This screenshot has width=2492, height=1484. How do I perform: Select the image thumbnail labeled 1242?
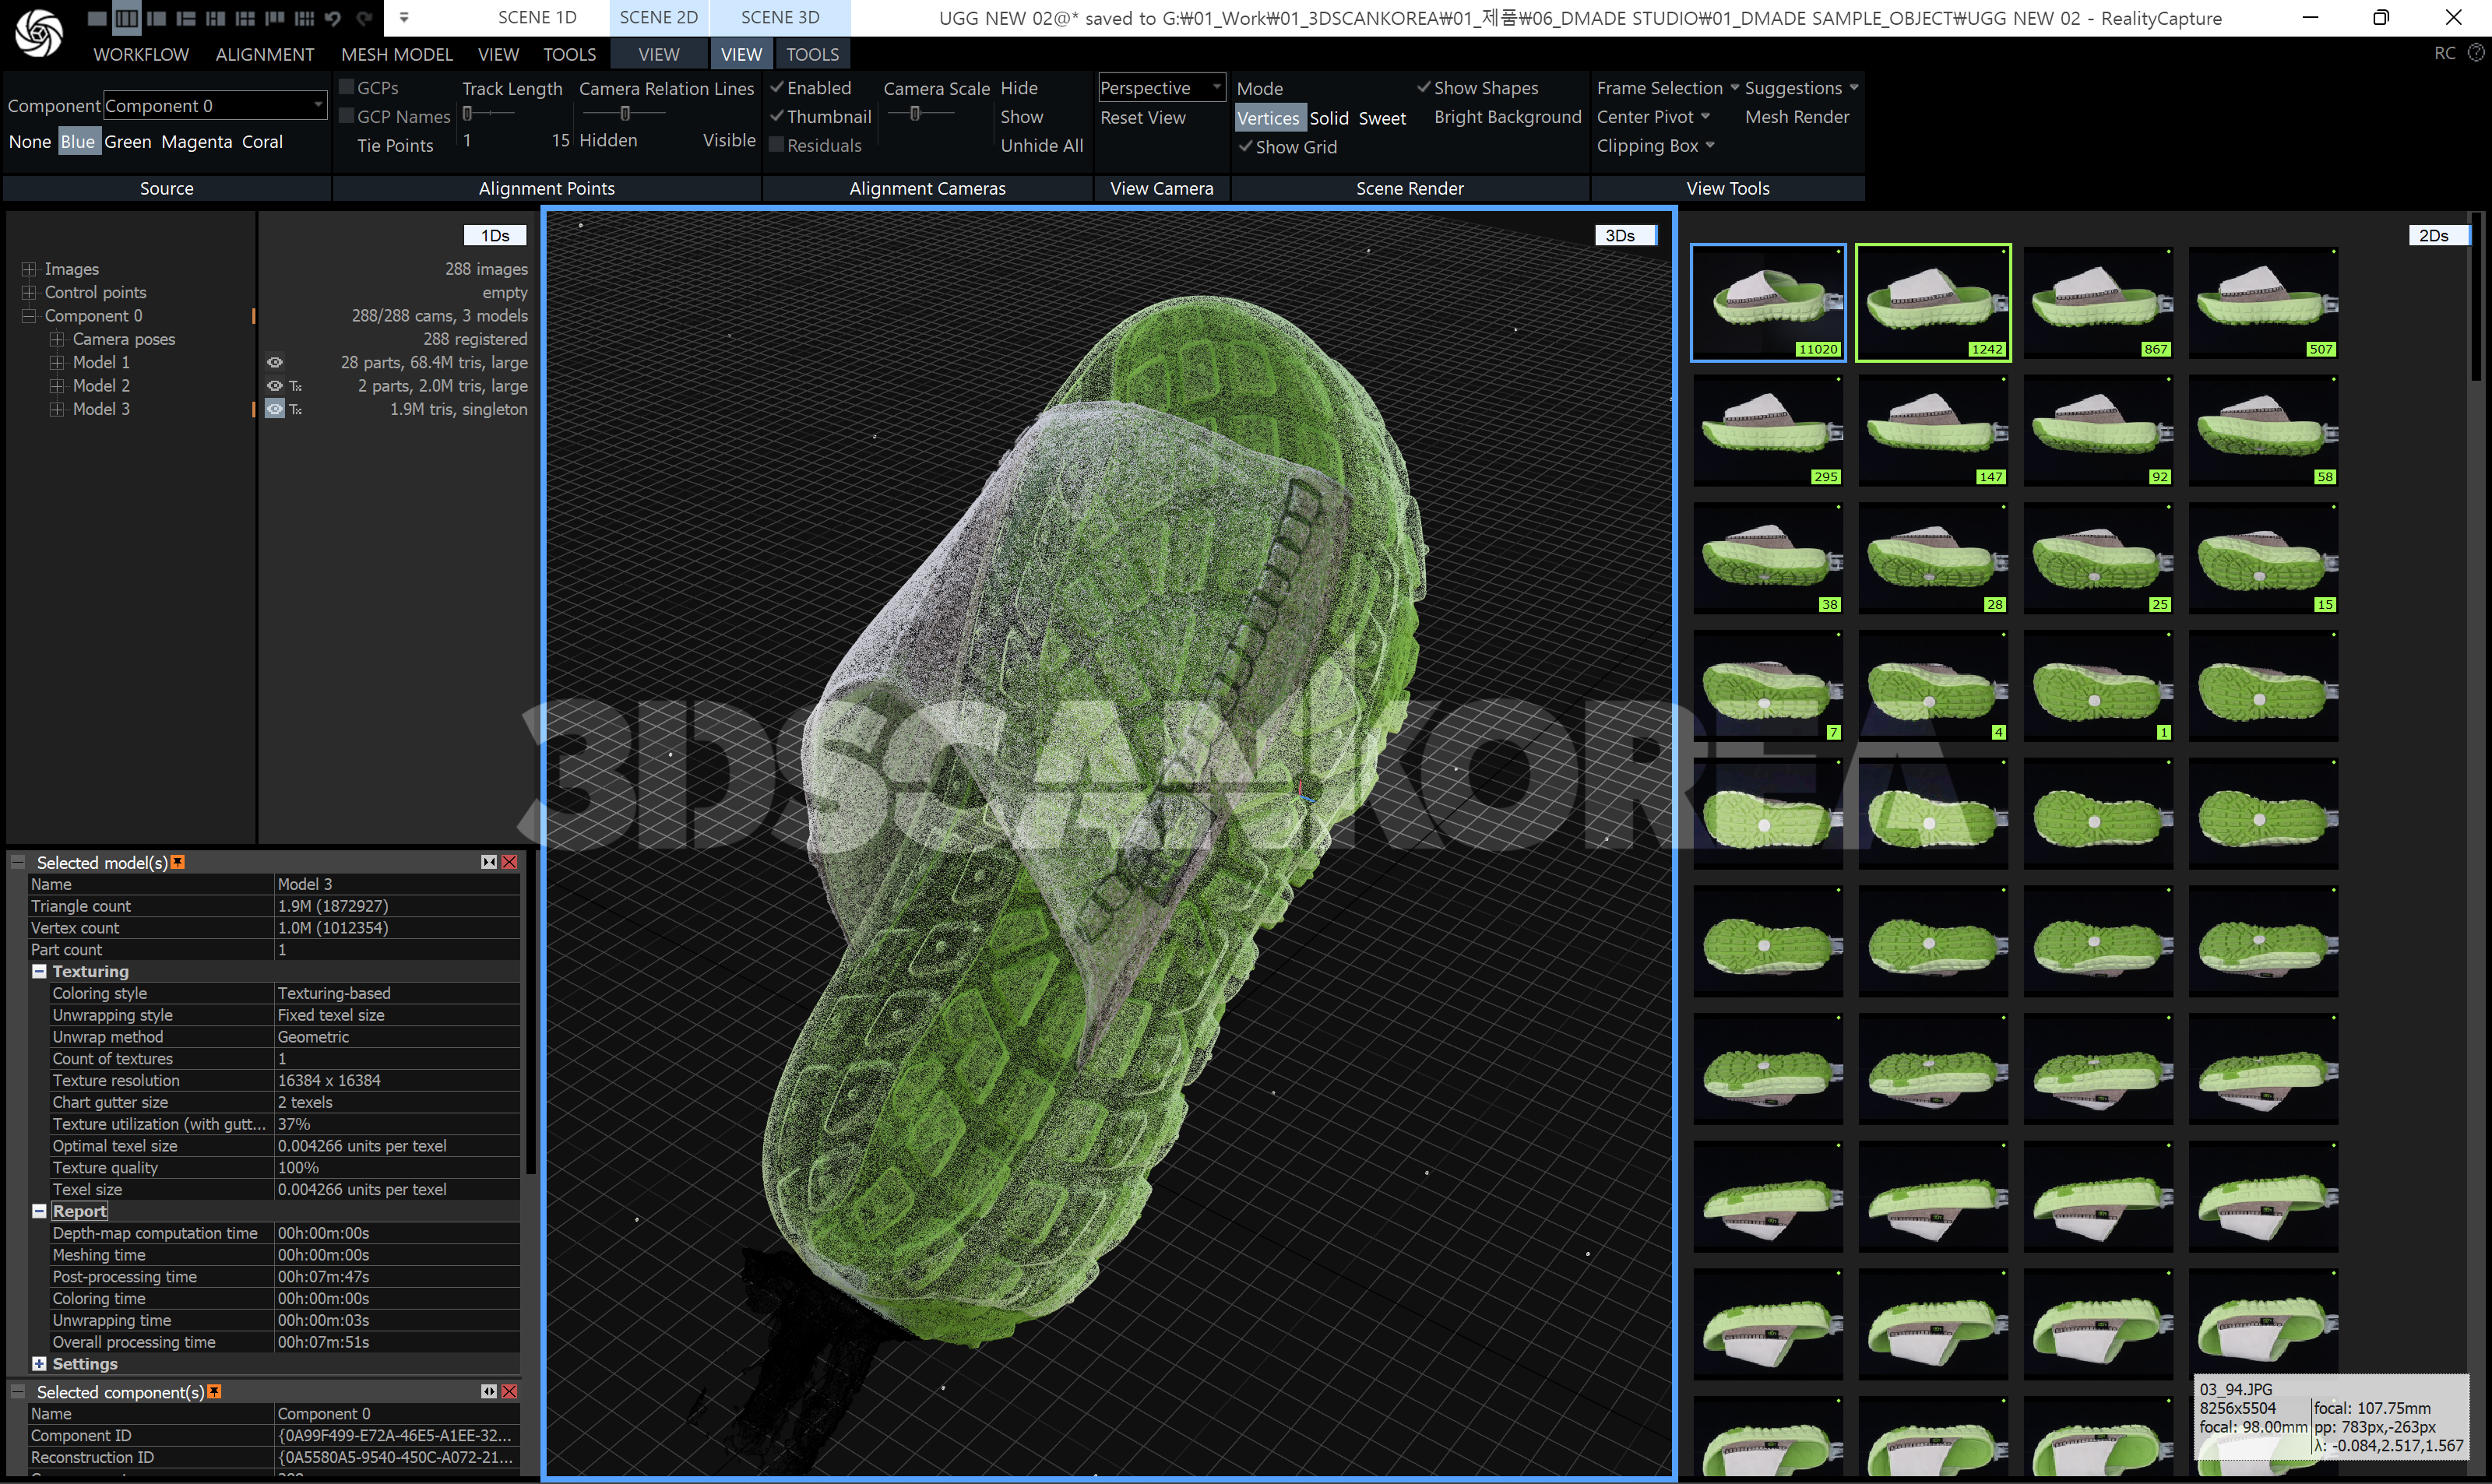click(1932, 302)
